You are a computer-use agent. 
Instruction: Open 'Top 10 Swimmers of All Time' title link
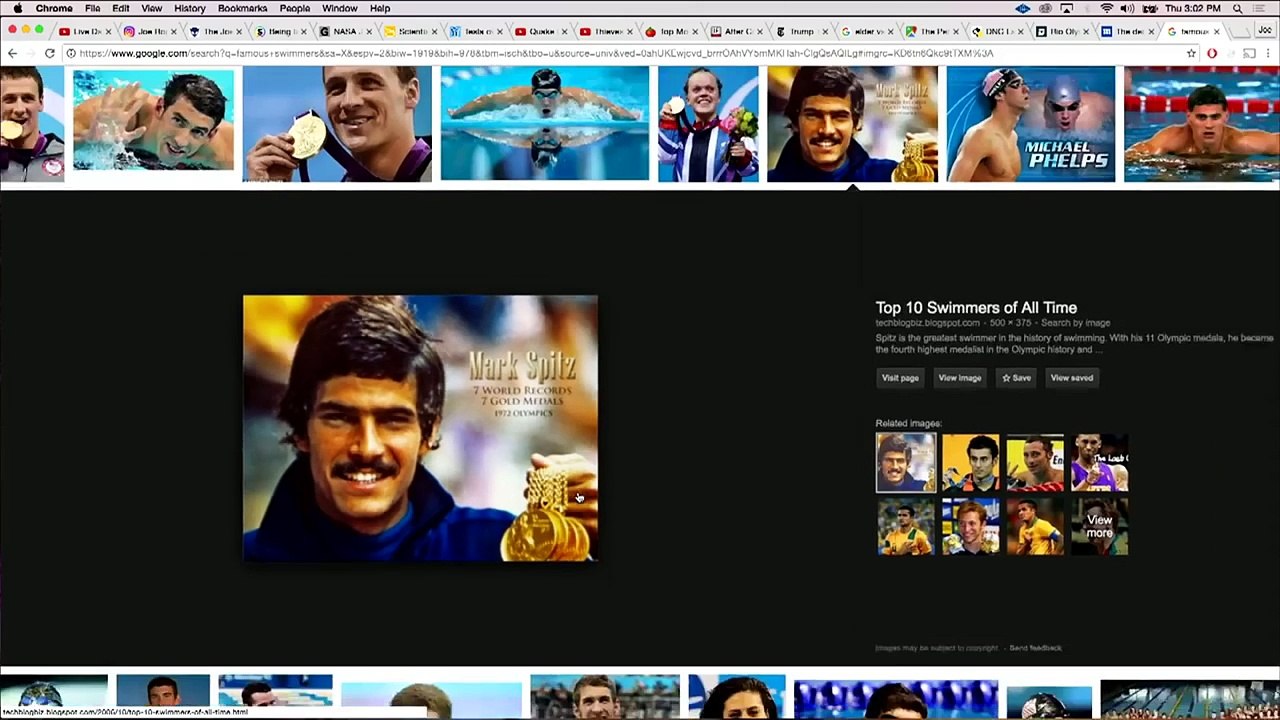(976, 308)
